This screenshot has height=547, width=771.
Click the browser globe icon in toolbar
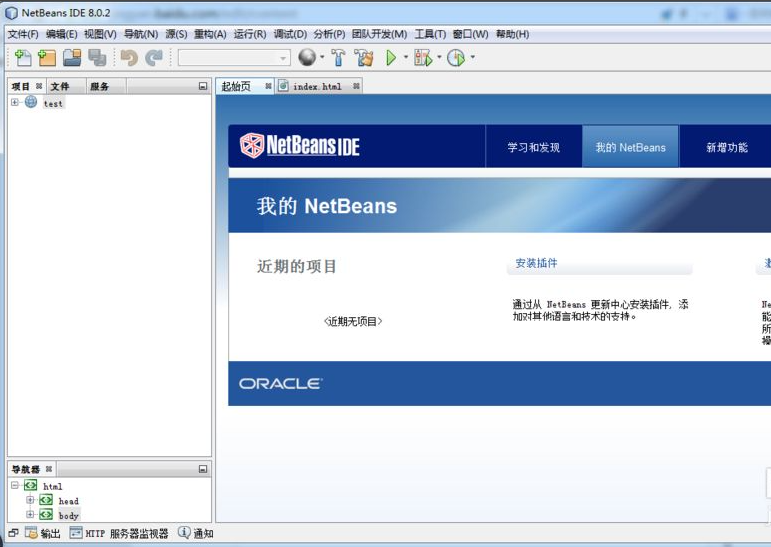(x=307, y=57)
